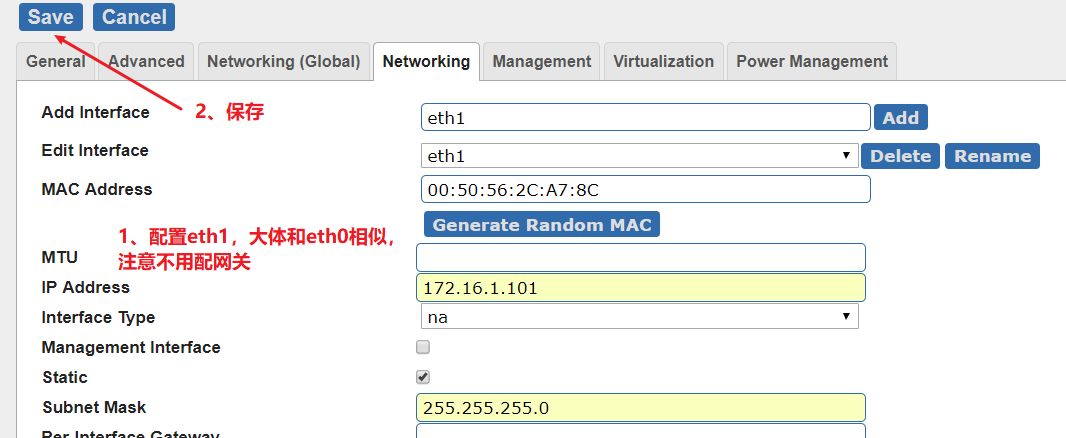
Task: Go to Power Management tab
Action: pos(812,61)
